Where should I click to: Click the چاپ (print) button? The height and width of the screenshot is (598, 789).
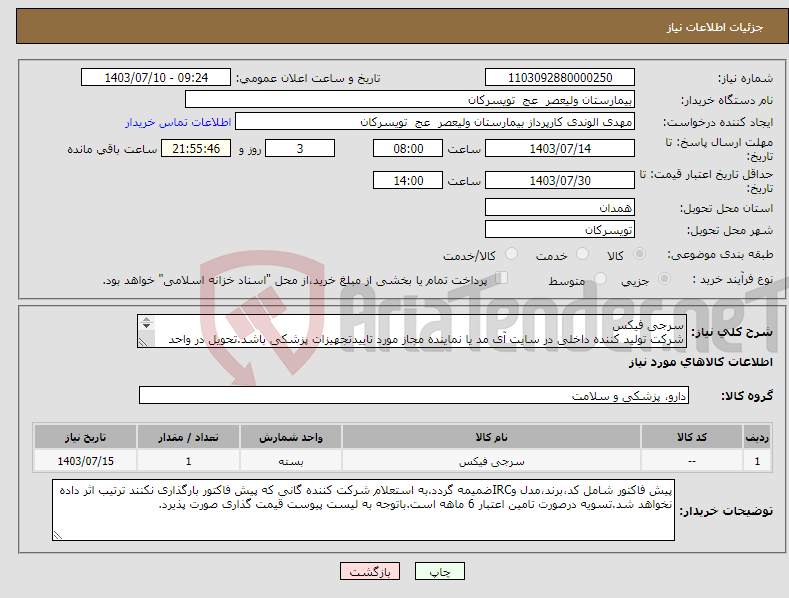pyautogui.click(x=439, y=571)
